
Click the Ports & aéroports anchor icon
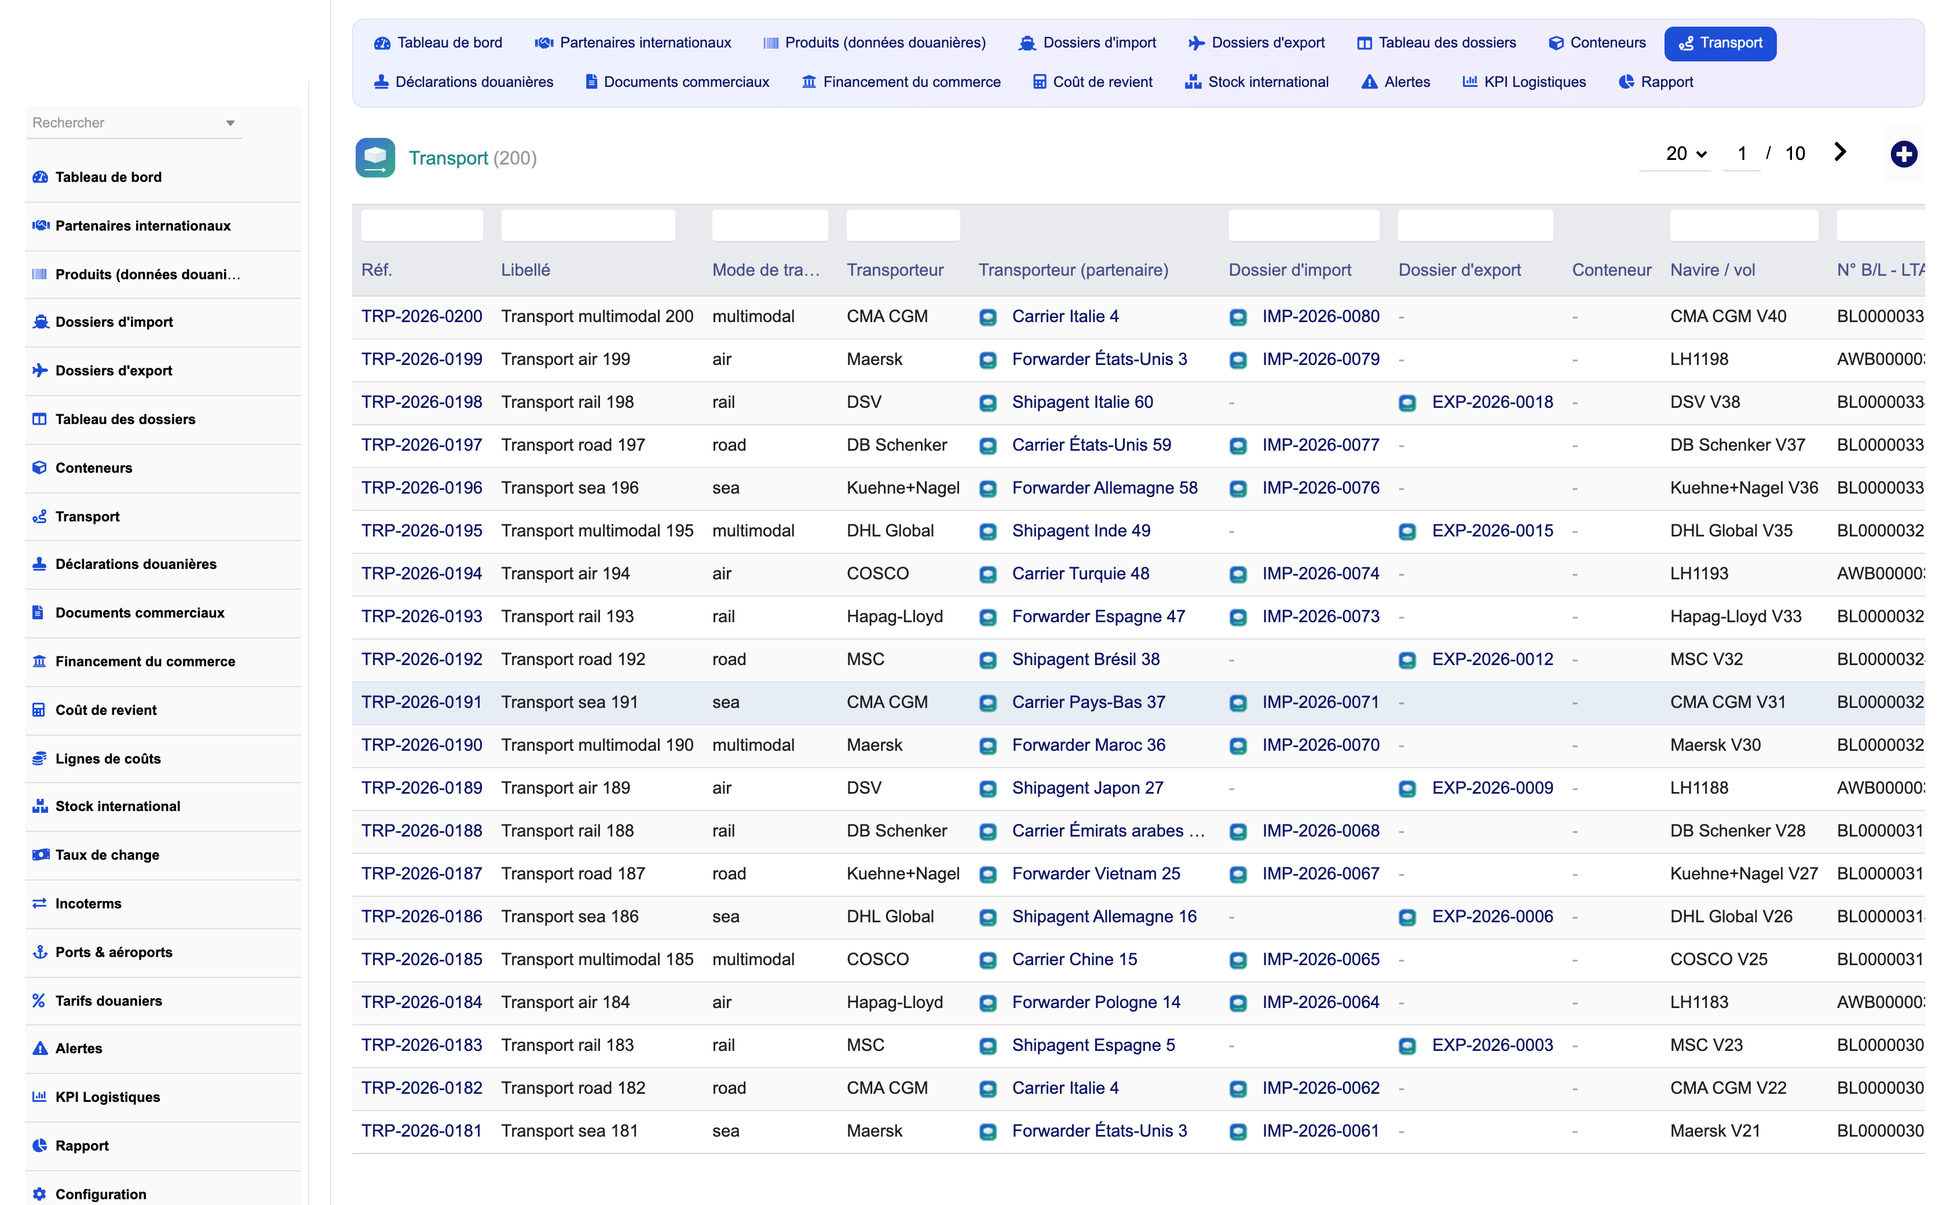(x=40, y=952)
